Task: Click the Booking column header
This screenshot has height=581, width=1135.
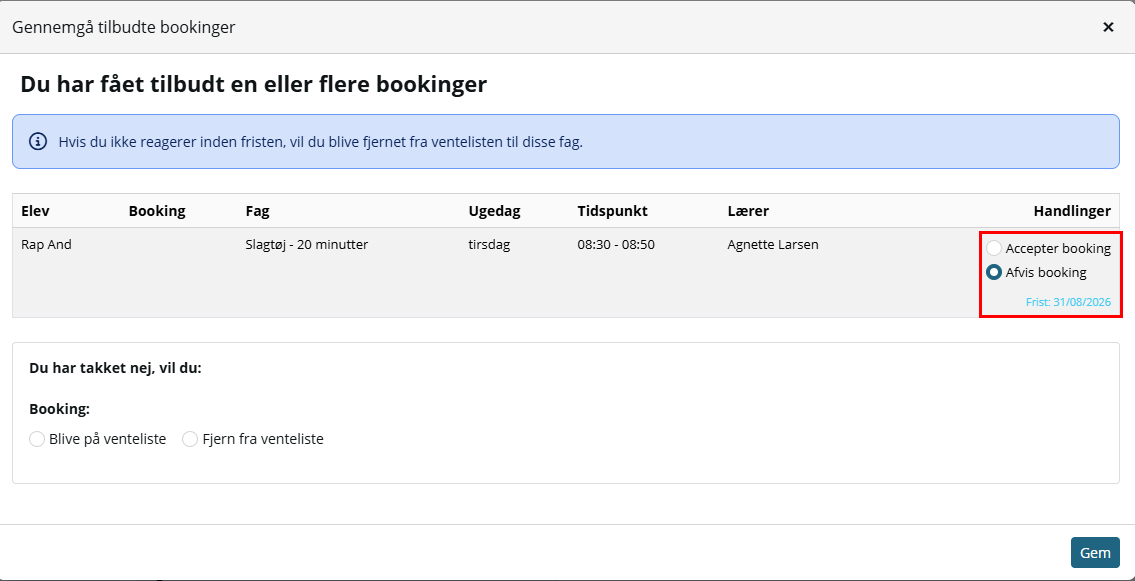Action: [x=157, y=211]
